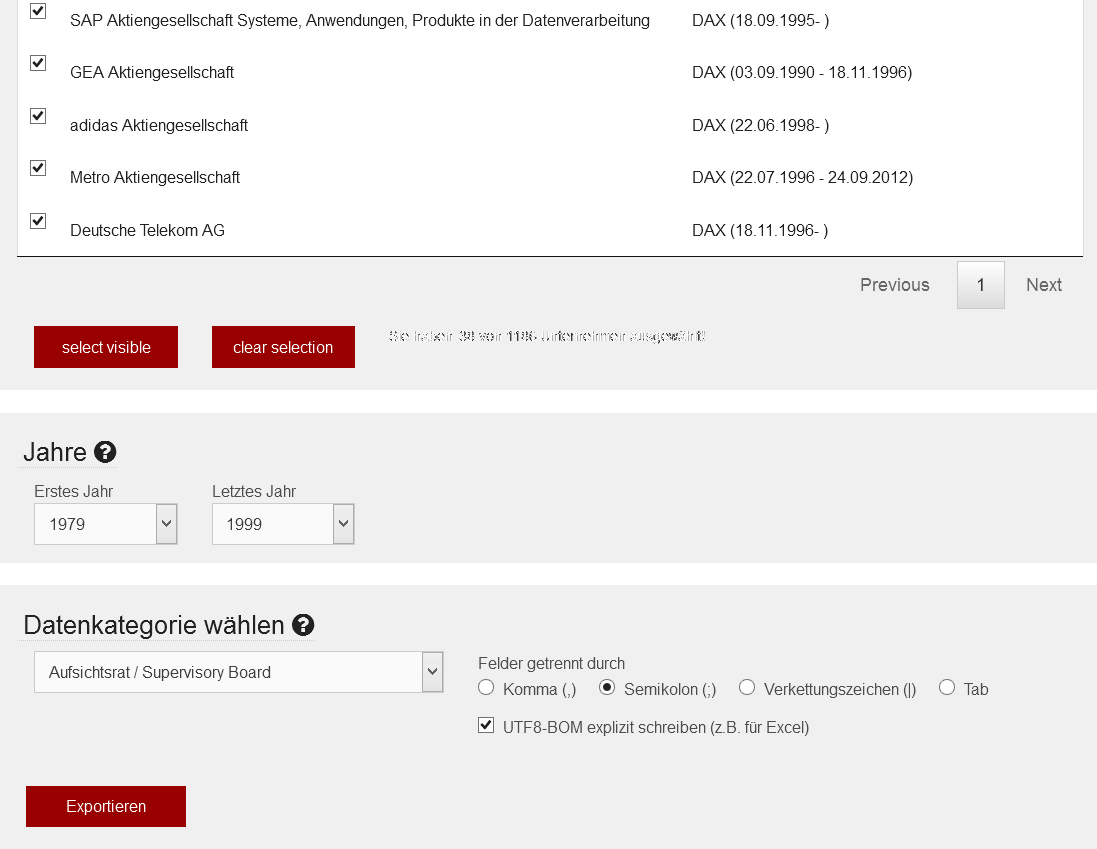Click DAX (18.09.1995- ) index entry
Screen dimensions: 1097x849
(760, 20)
